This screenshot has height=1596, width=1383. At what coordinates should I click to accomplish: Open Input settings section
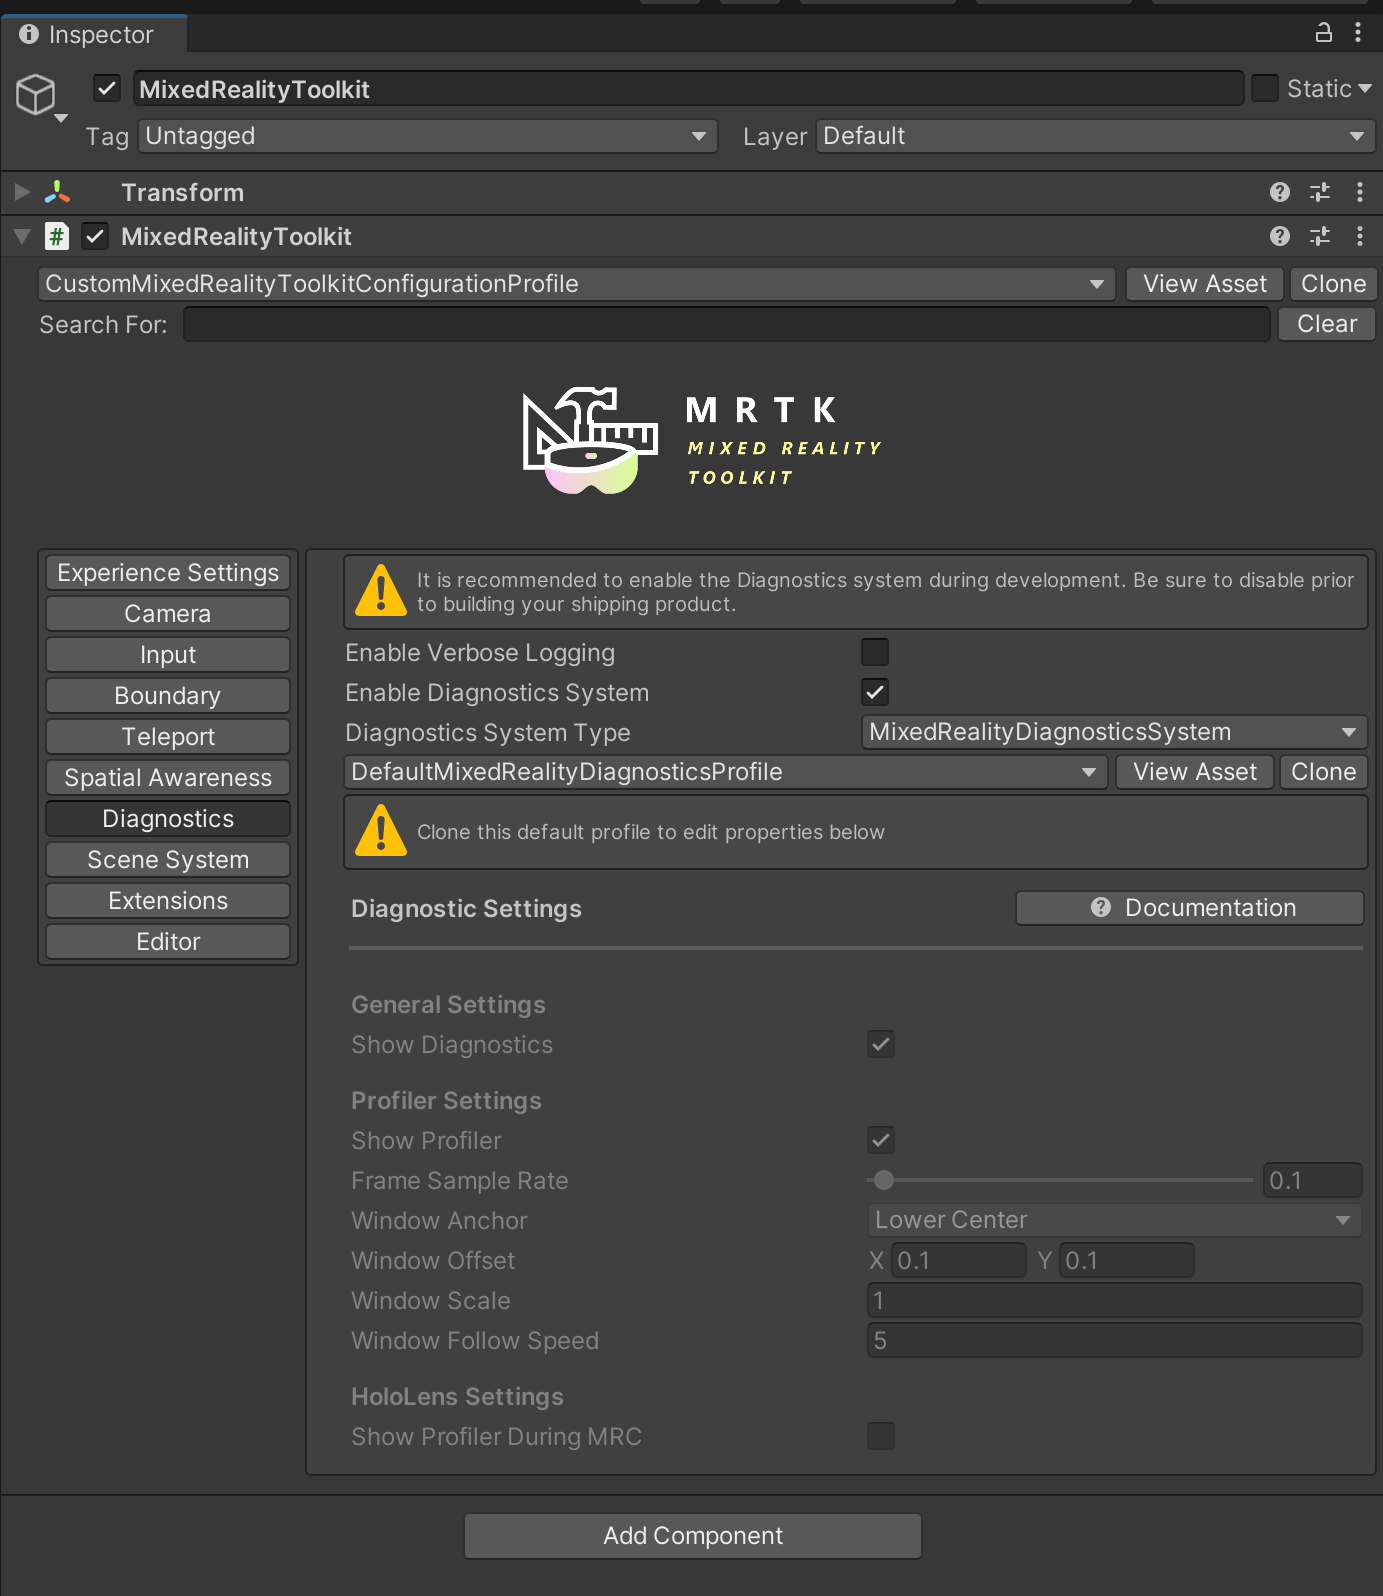tap(168, 655)
